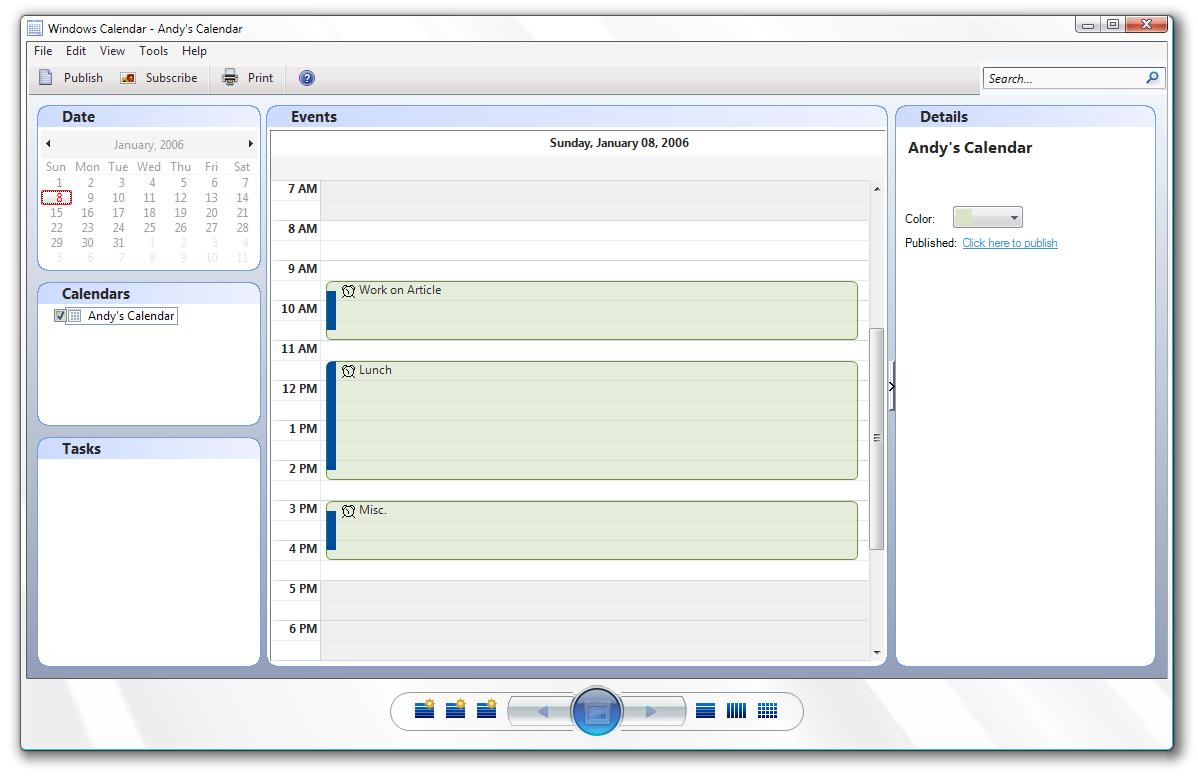Collapse Details pane with side arrow
The image size is (1198, 779).
tap(892, 386)
